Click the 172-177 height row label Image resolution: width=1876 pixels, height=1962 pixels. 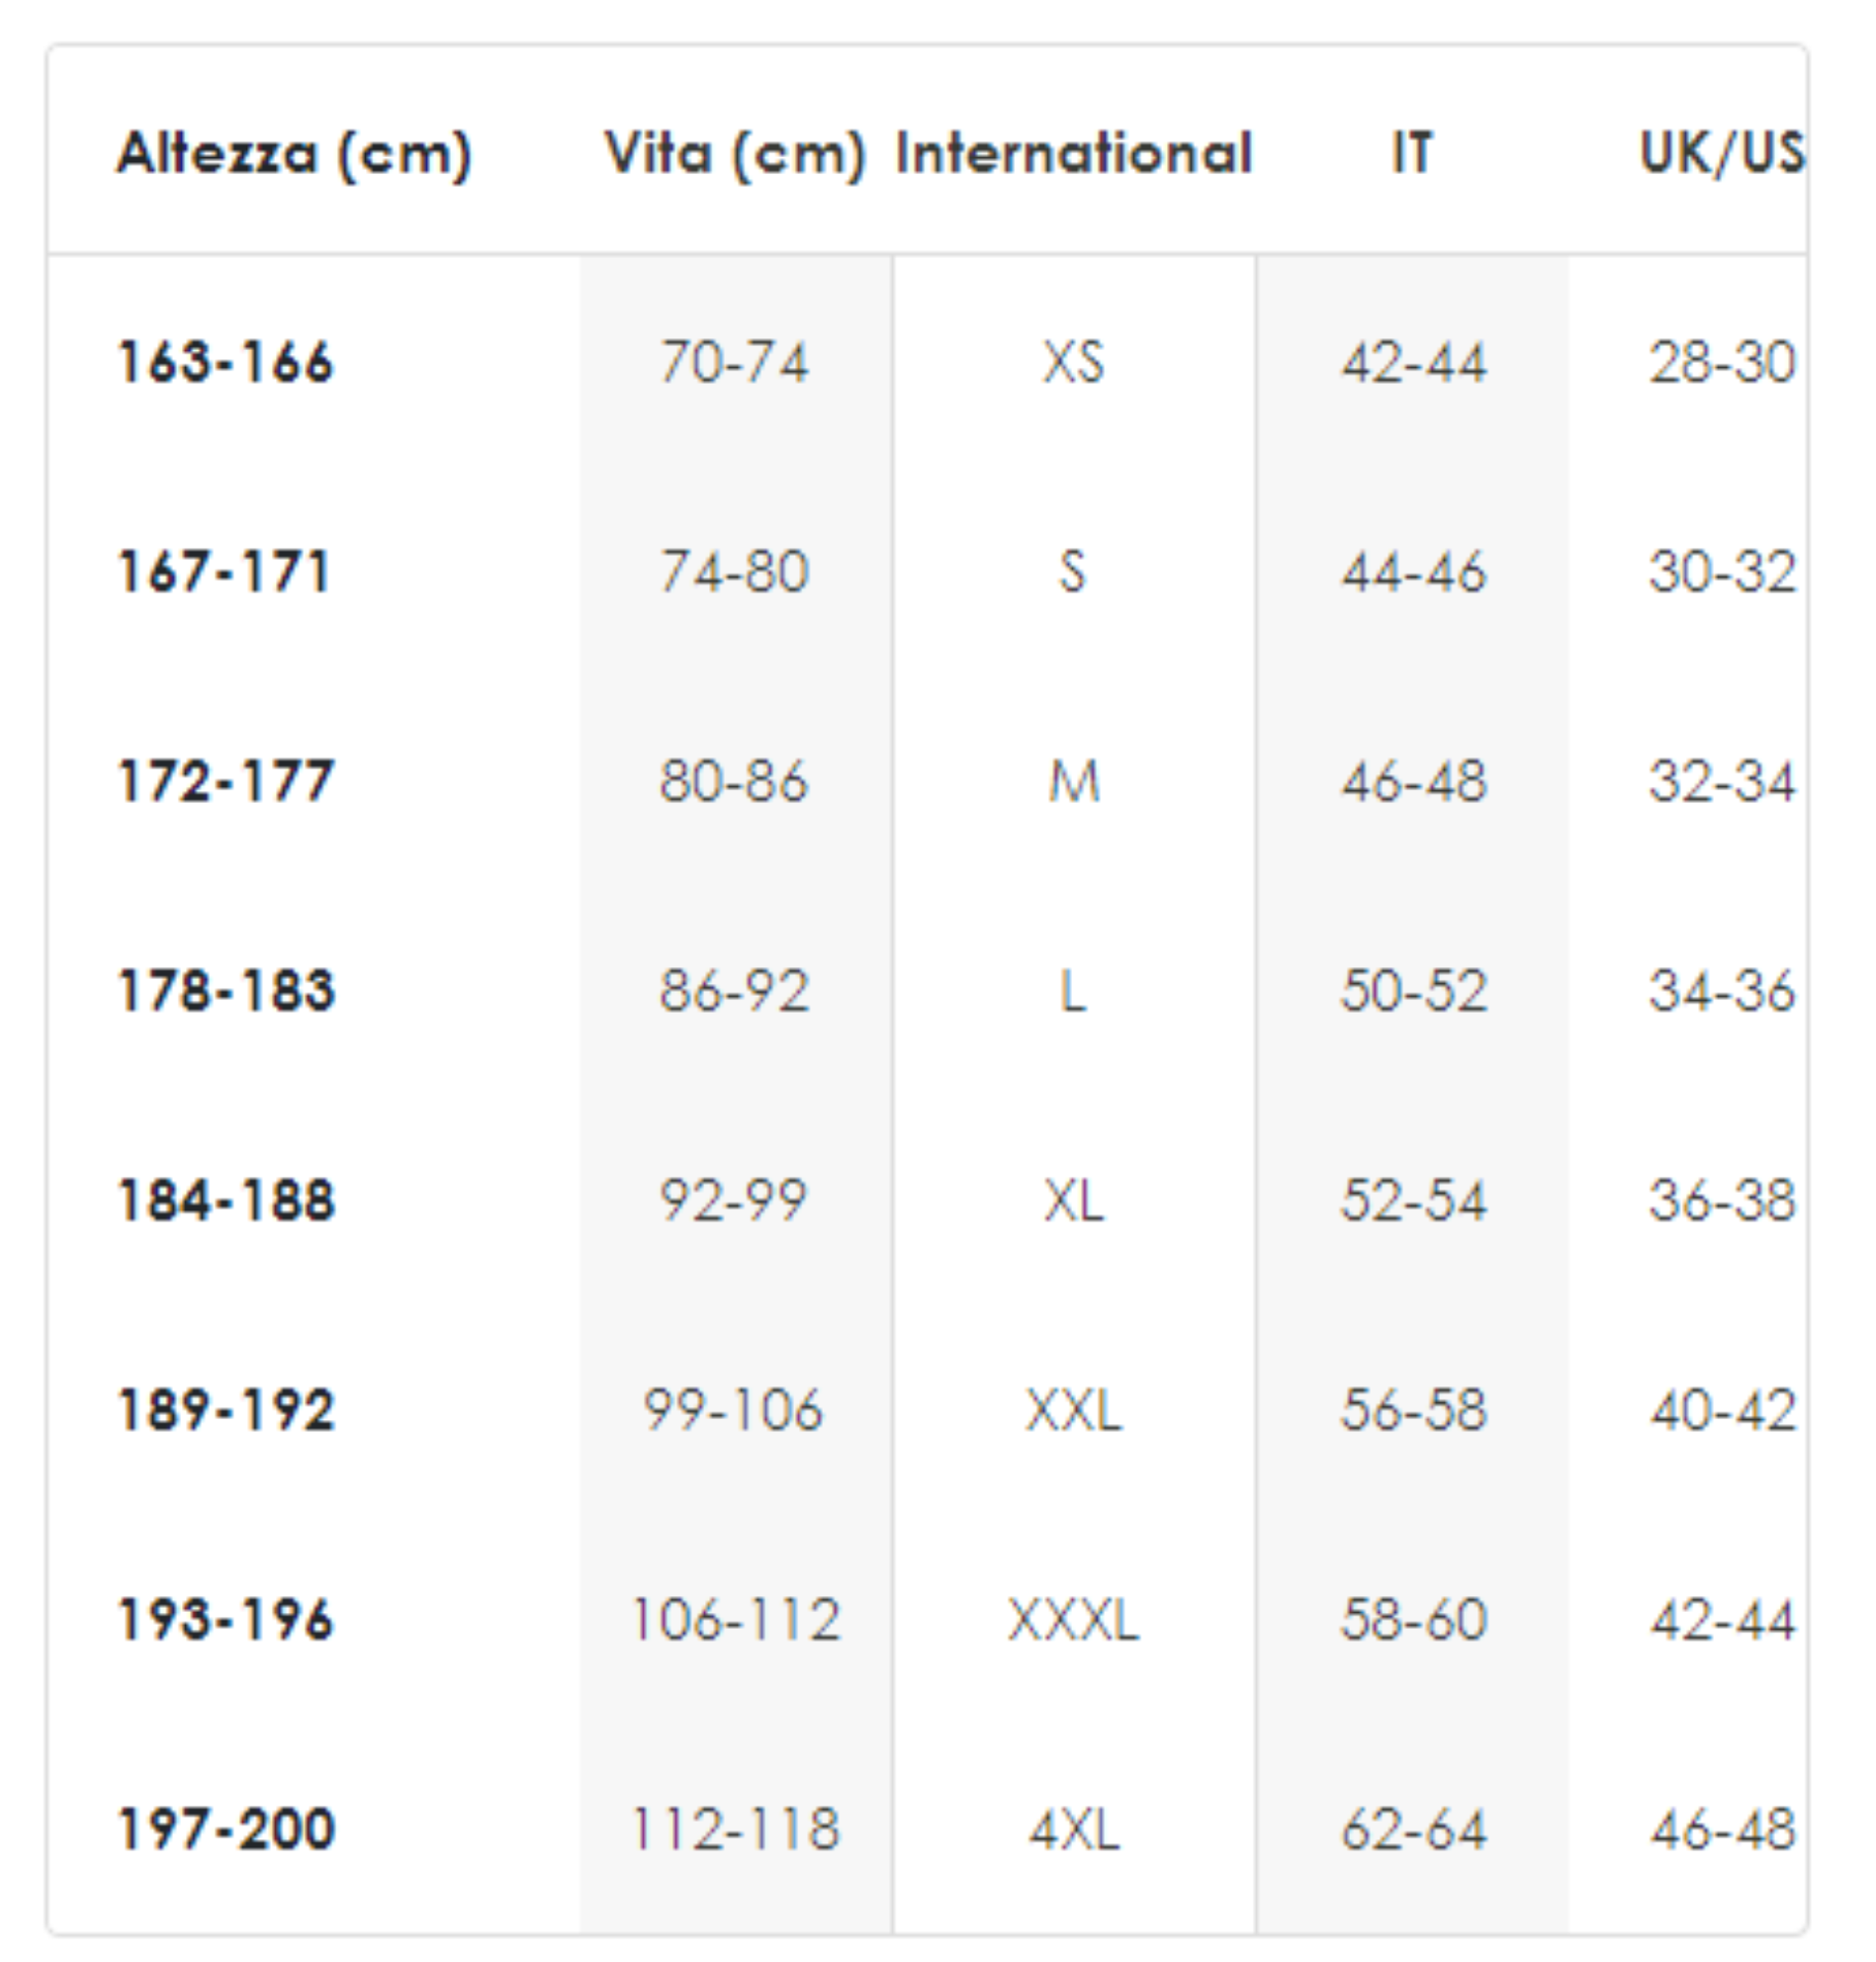(x=226, y=782)
